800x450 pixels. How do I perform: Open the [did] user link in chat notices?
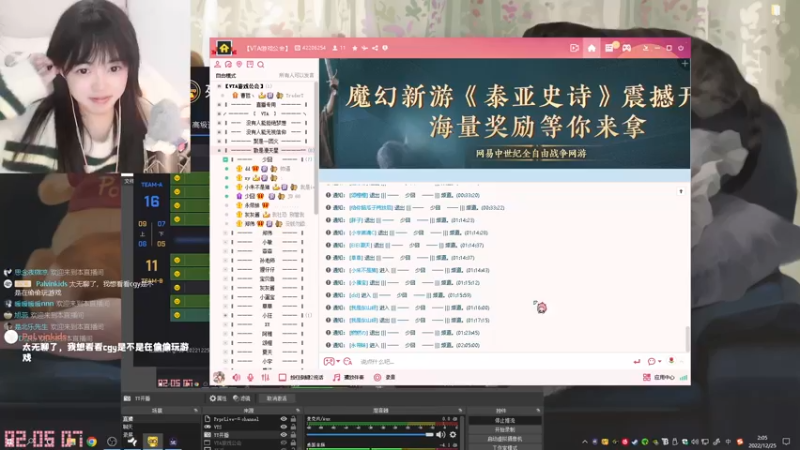(354, 295)
